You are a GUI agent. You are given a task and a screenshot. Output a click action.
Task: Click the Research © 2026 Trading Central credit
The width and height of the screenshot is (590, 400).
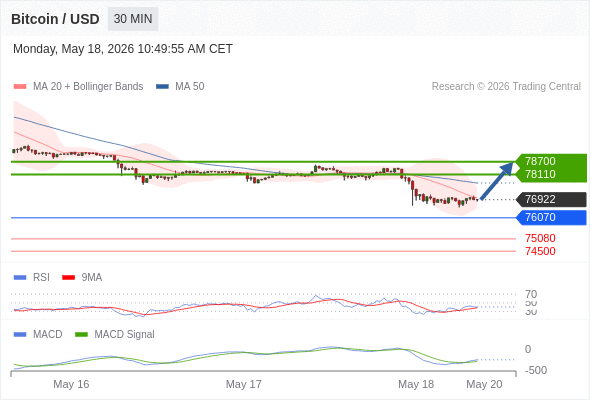pos(506,87)
